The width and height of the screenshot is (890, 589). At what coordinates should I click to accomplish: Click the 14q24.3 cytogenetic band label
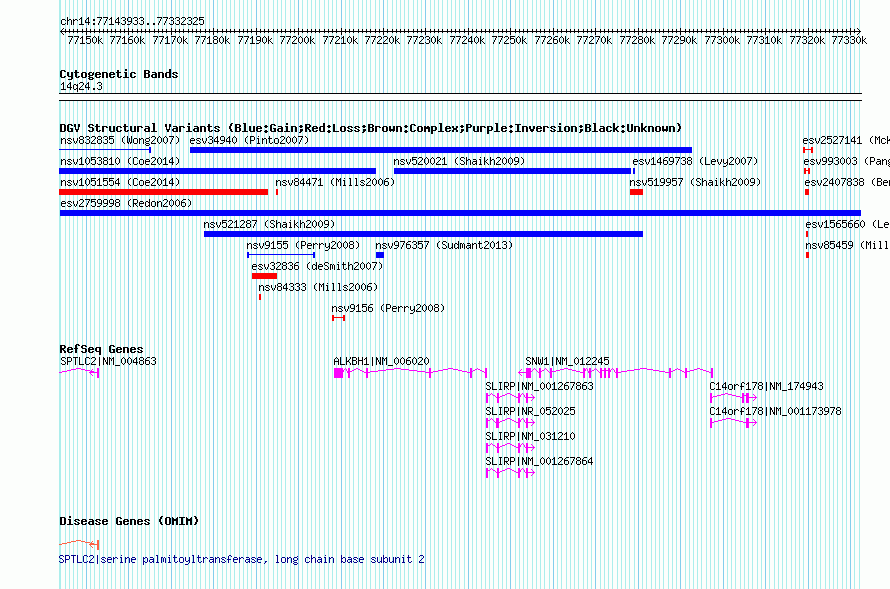click(81, 86)
